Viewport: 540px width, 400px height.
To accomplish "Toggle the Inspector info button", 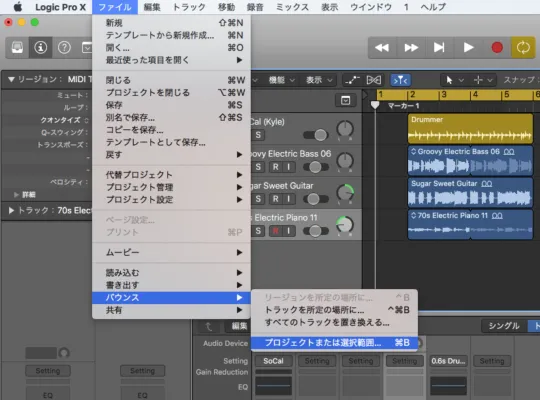I will [x=41, y=48].
